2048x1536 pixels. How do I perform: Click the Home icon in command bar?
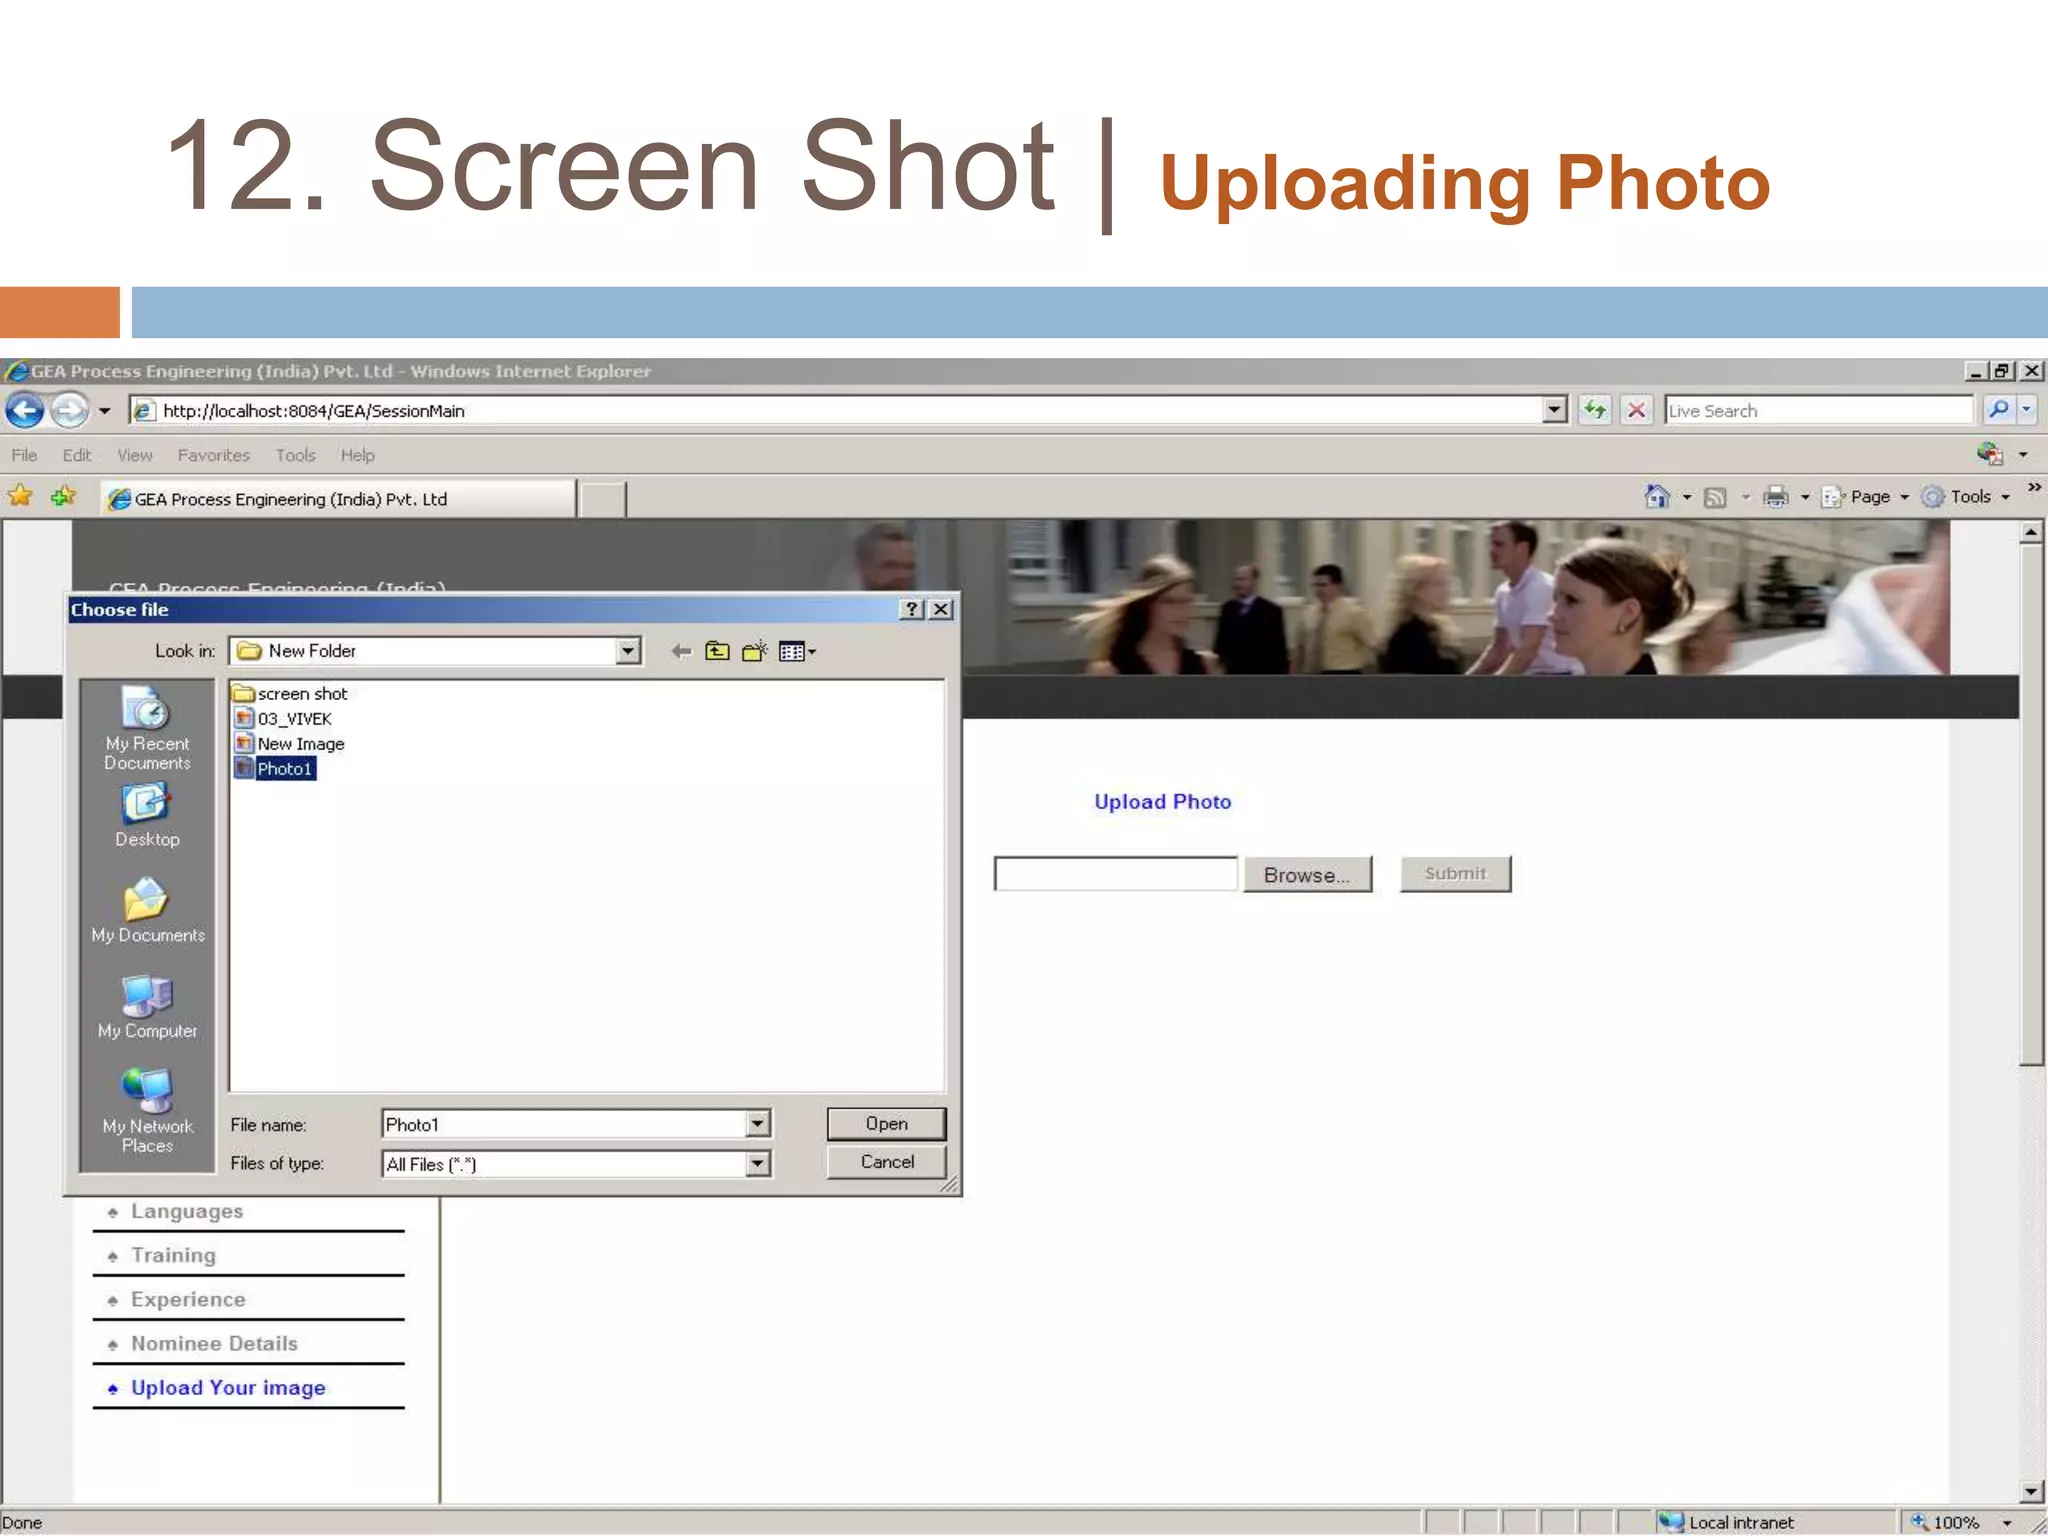pos(1658,496)
